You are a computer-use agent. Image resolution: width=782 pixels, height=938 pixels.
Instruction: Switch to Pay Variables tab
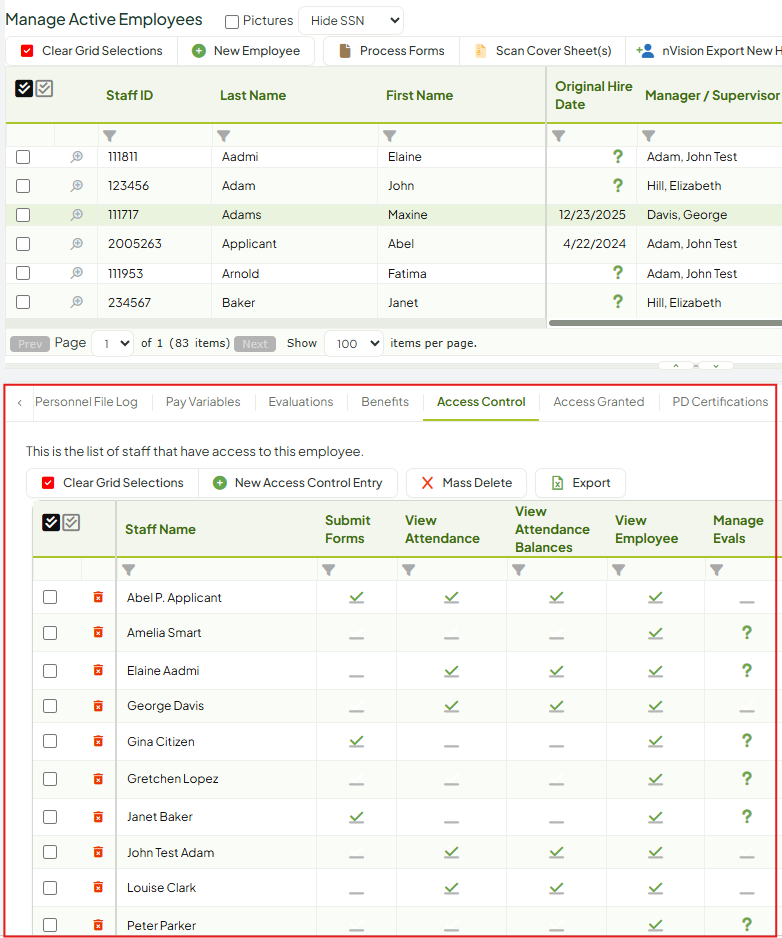tap(203, 402)
